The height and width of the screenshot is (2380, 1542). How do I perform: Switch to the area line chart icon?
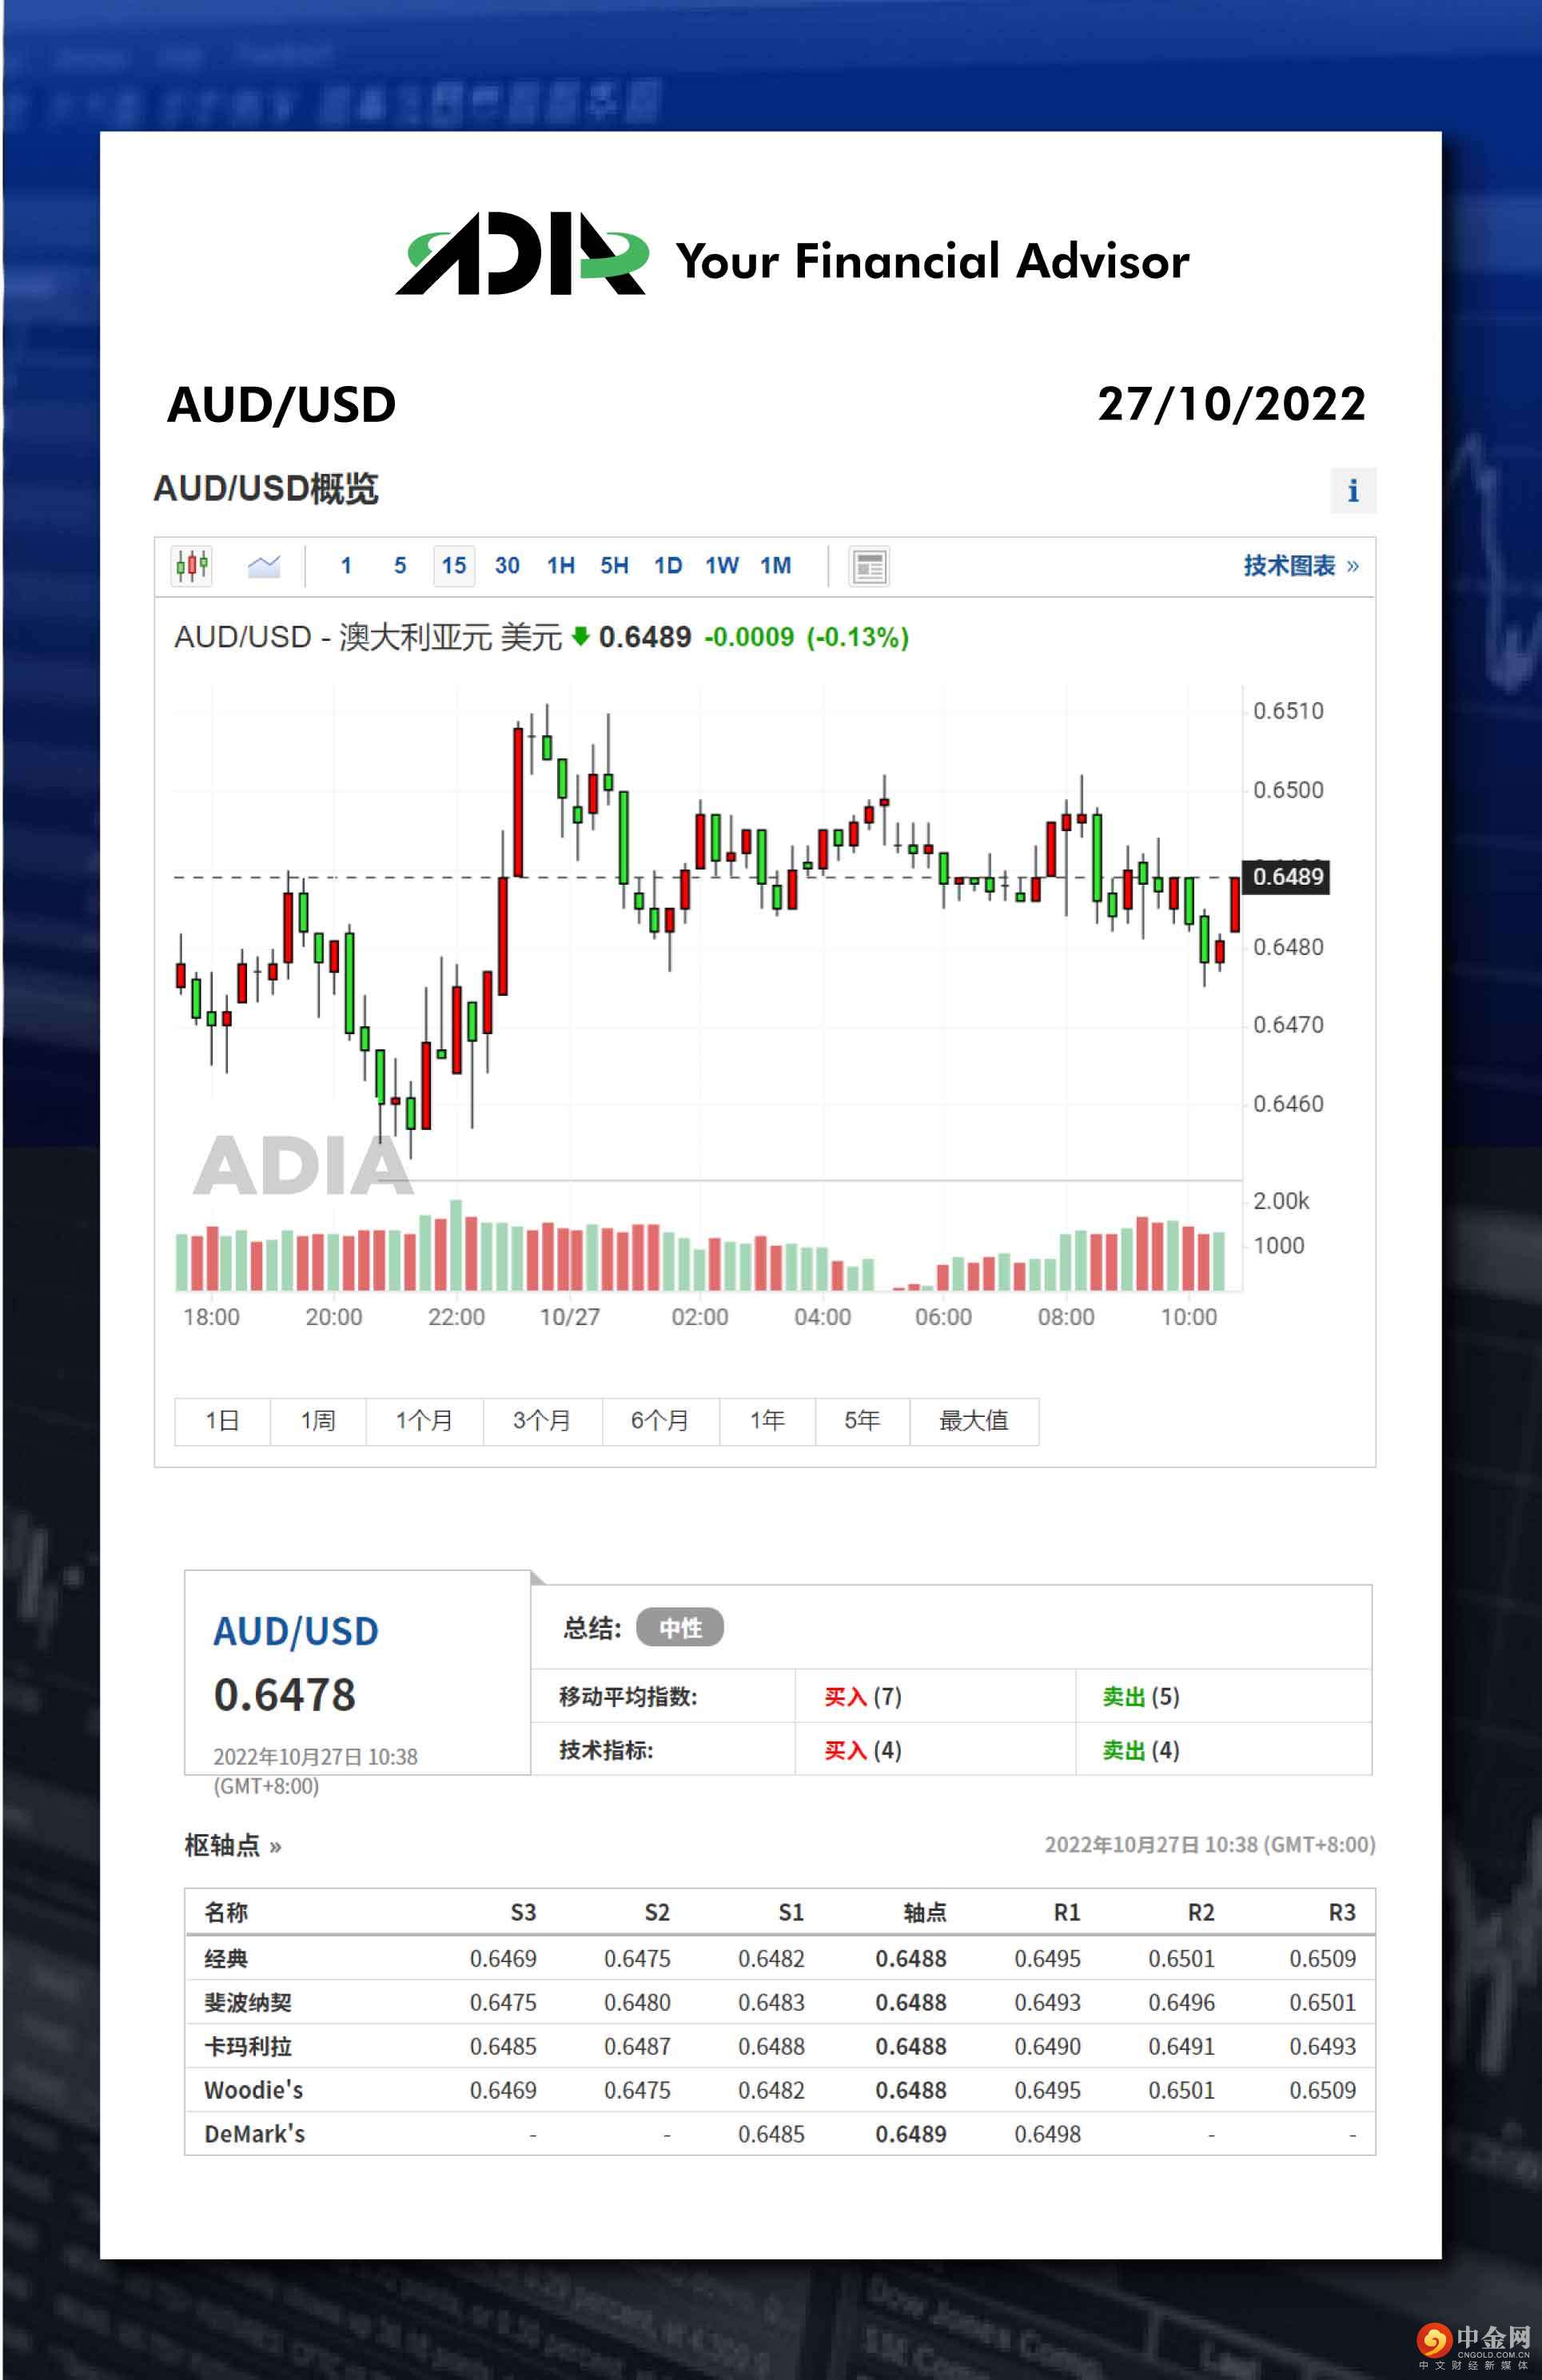(x=263, y=566)
